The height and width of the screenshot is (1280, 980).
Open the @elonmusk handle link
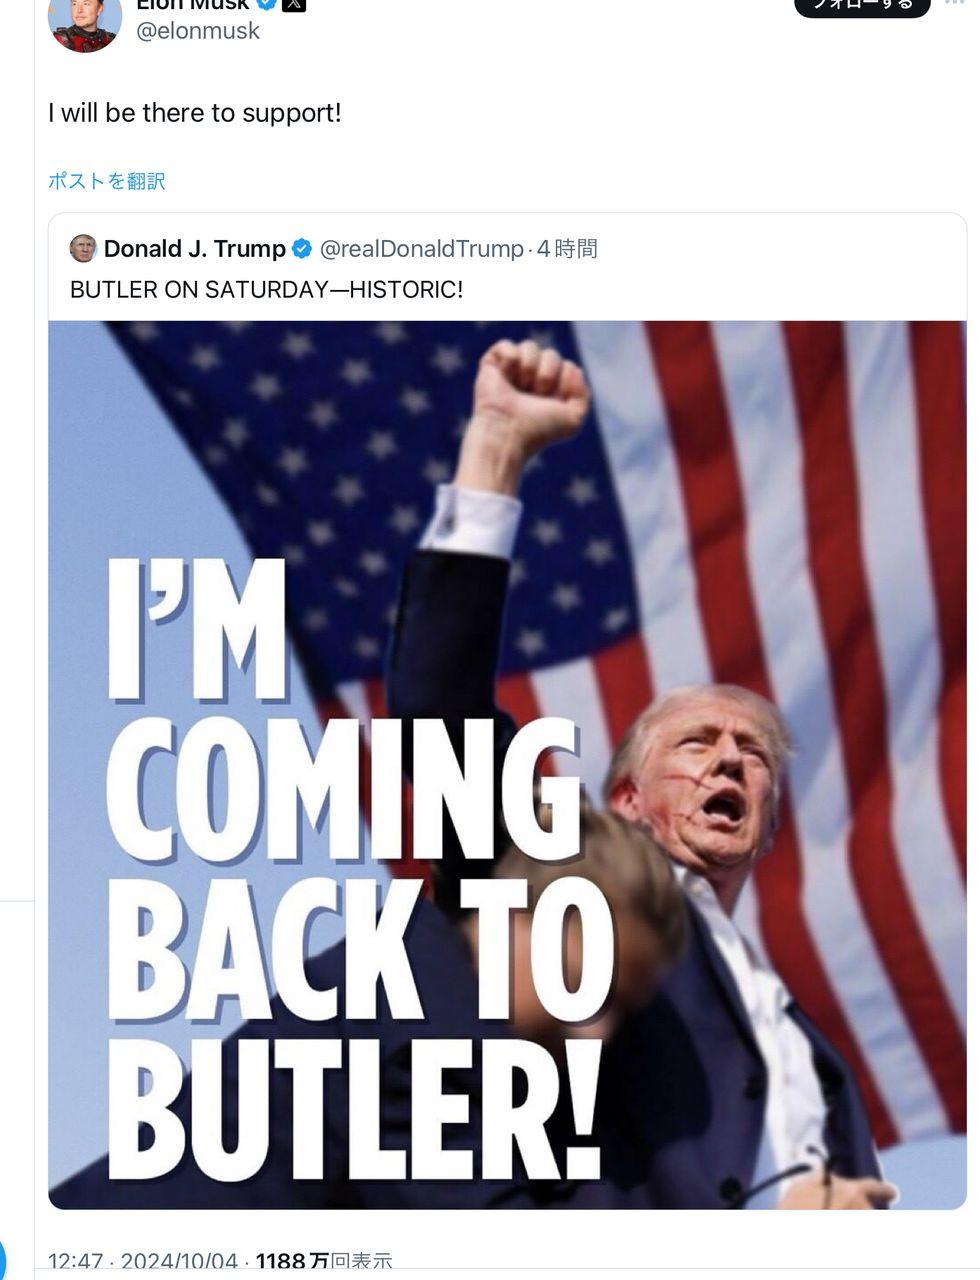[197, 31]
